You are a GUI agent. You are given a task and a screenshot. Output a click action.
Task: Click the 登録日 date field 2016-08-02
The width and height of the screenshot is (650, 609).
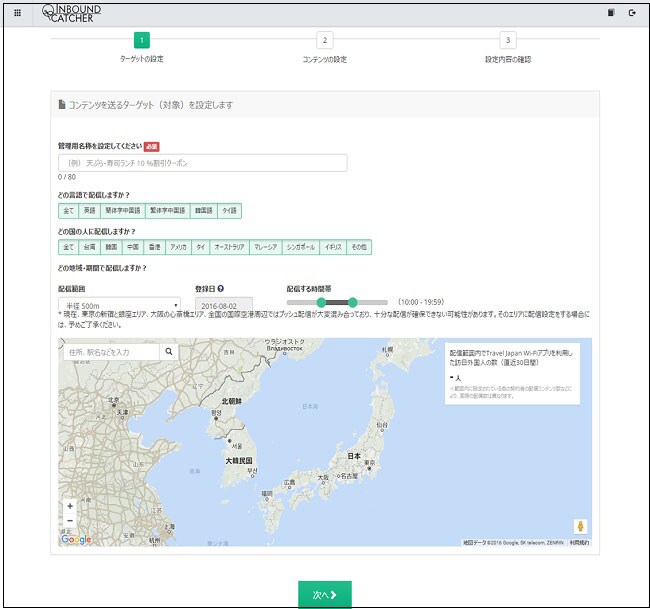224,305
